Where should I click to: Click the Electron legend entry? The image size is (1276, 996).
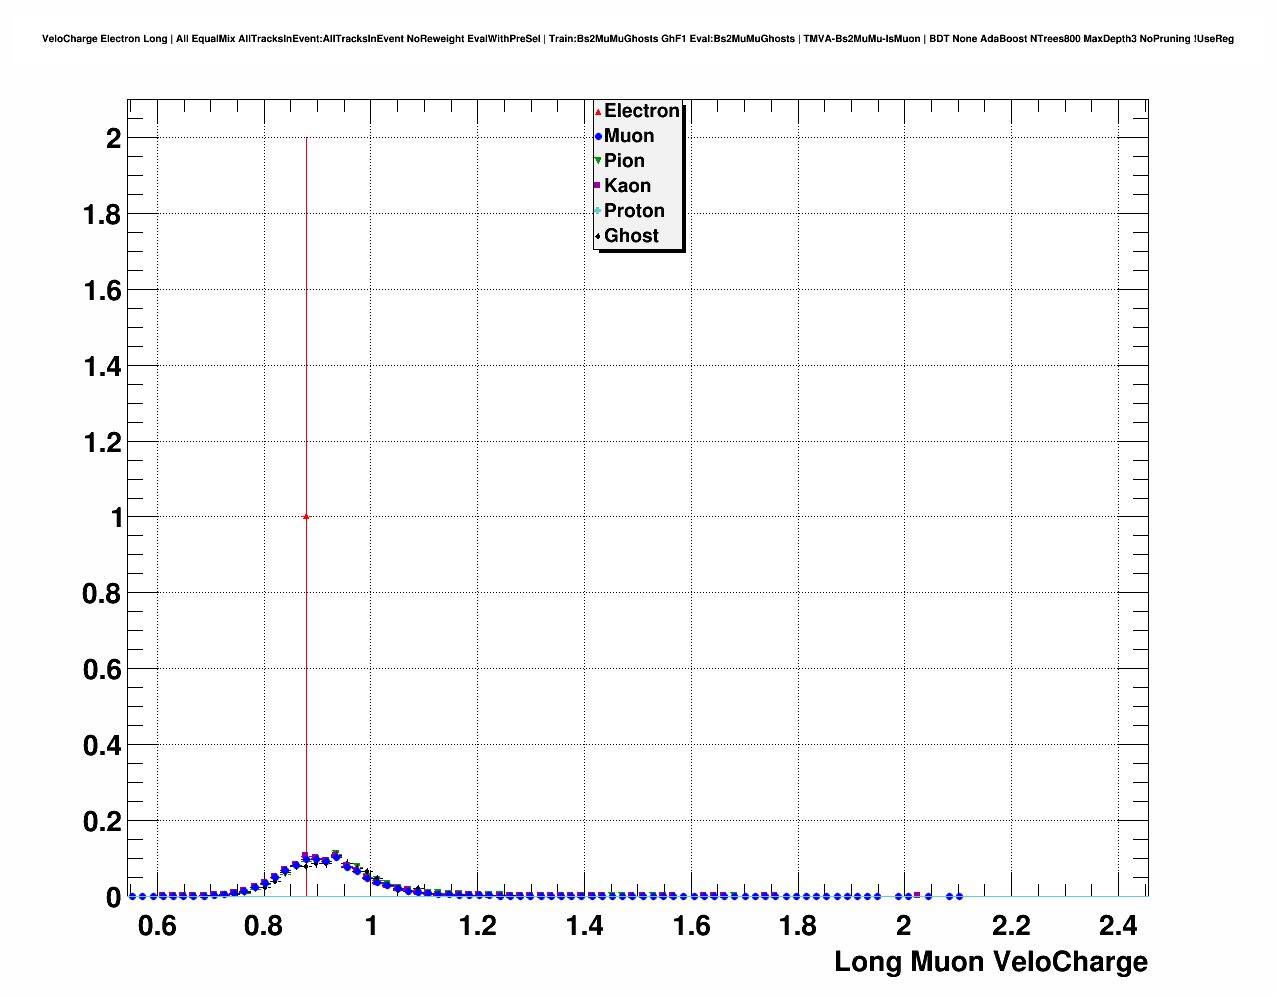coord(637,111)
